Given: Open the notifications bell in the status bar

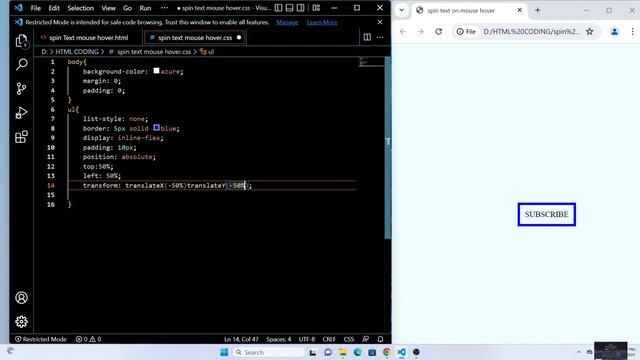Looking at the screenshot, I should 380,339.
